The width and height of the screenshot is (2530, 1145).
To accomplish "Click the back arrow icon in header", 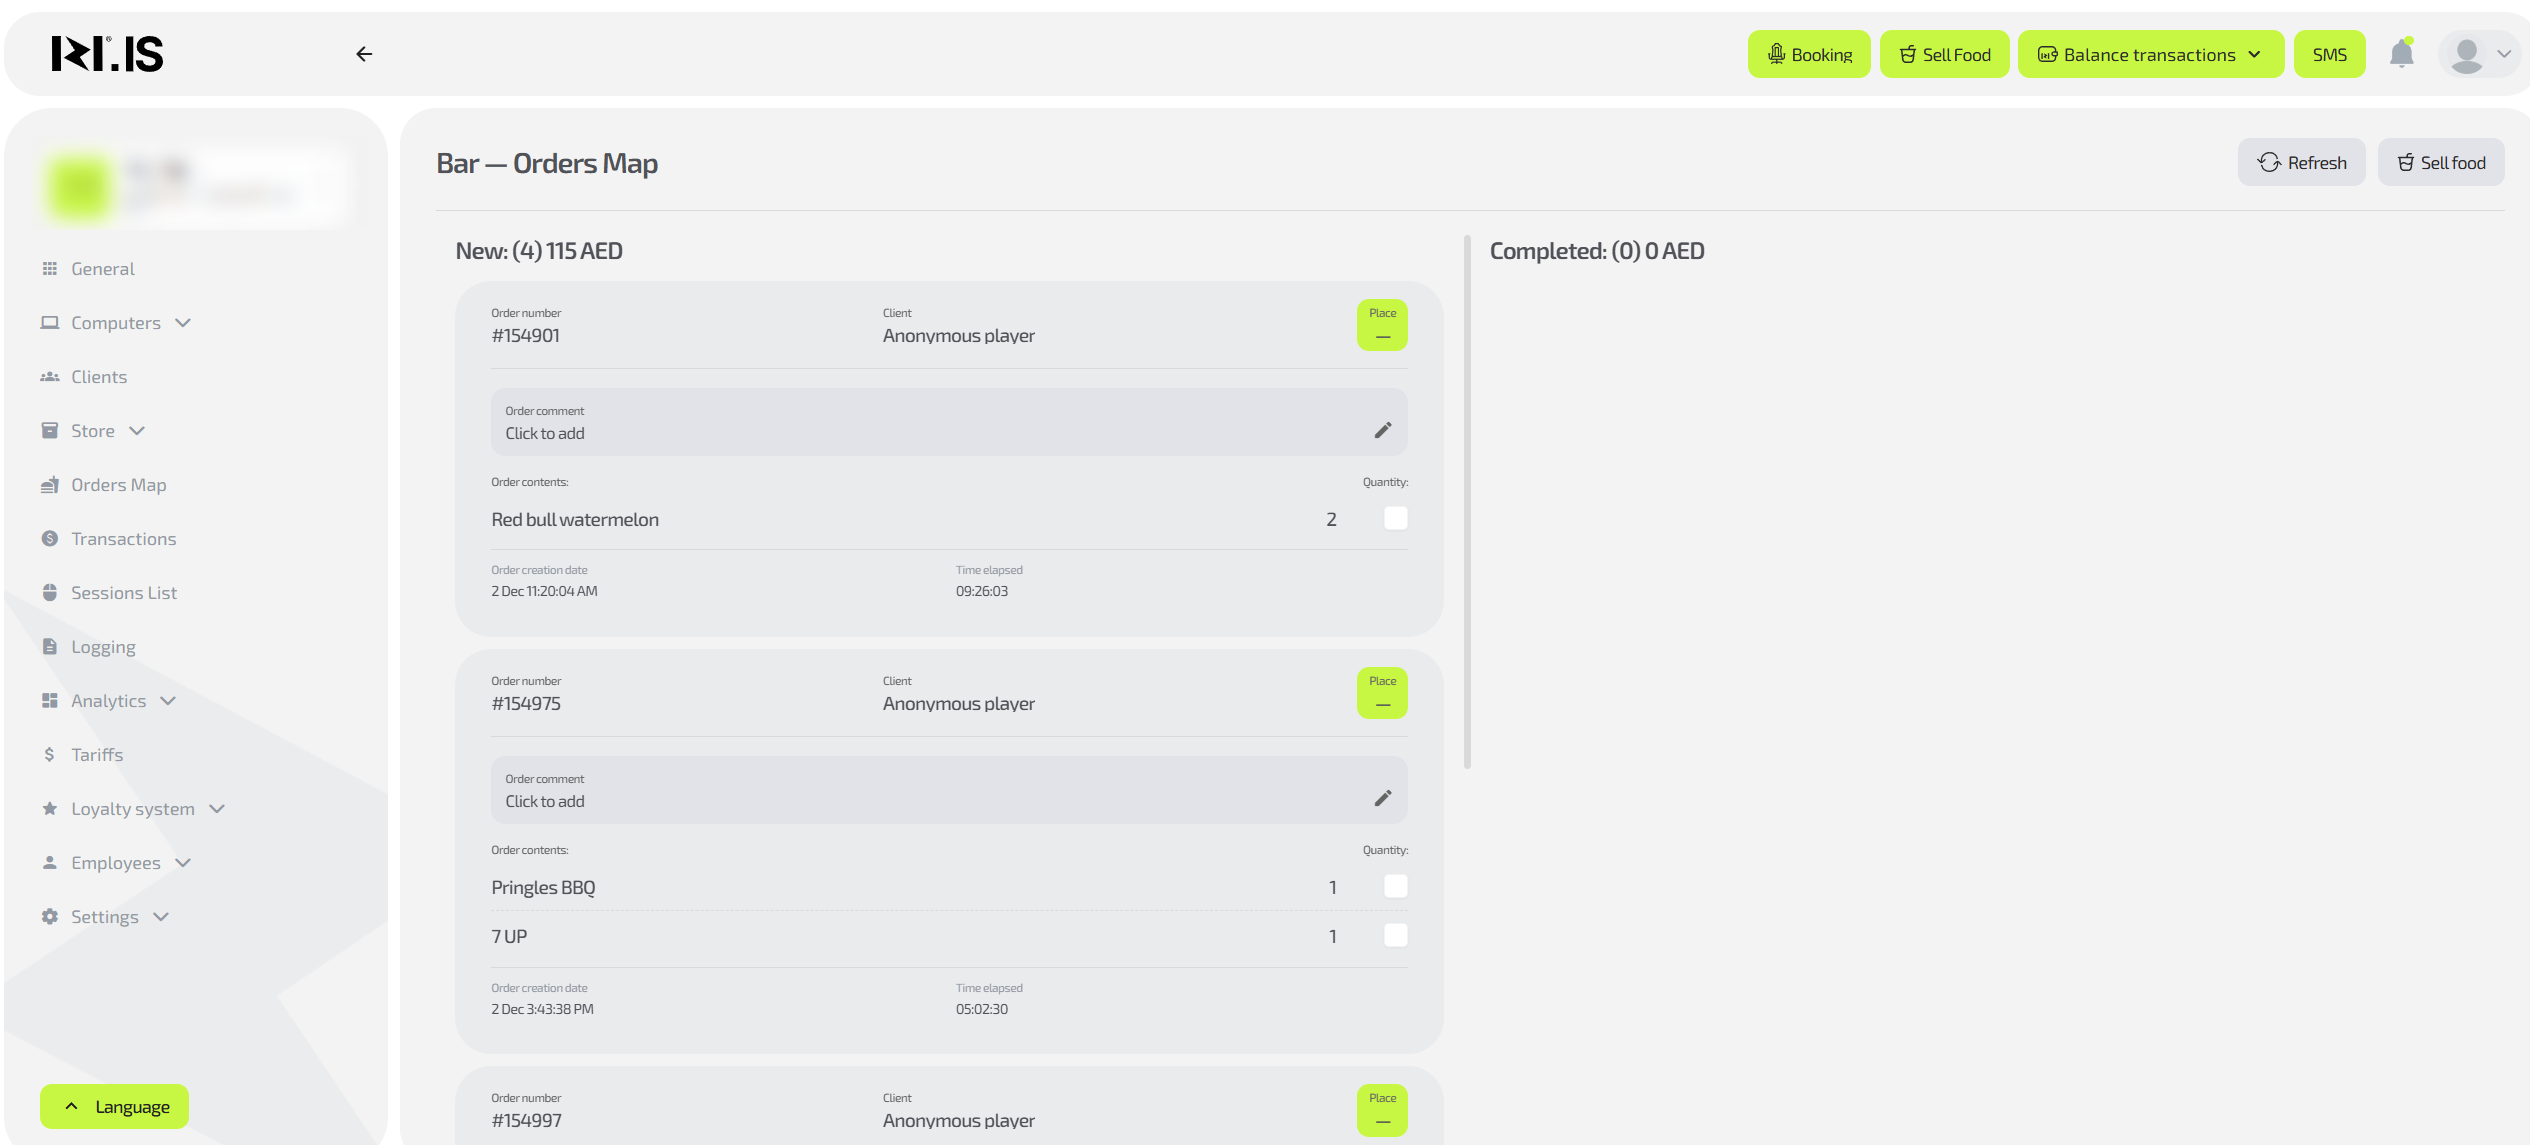I will point(364,54).
